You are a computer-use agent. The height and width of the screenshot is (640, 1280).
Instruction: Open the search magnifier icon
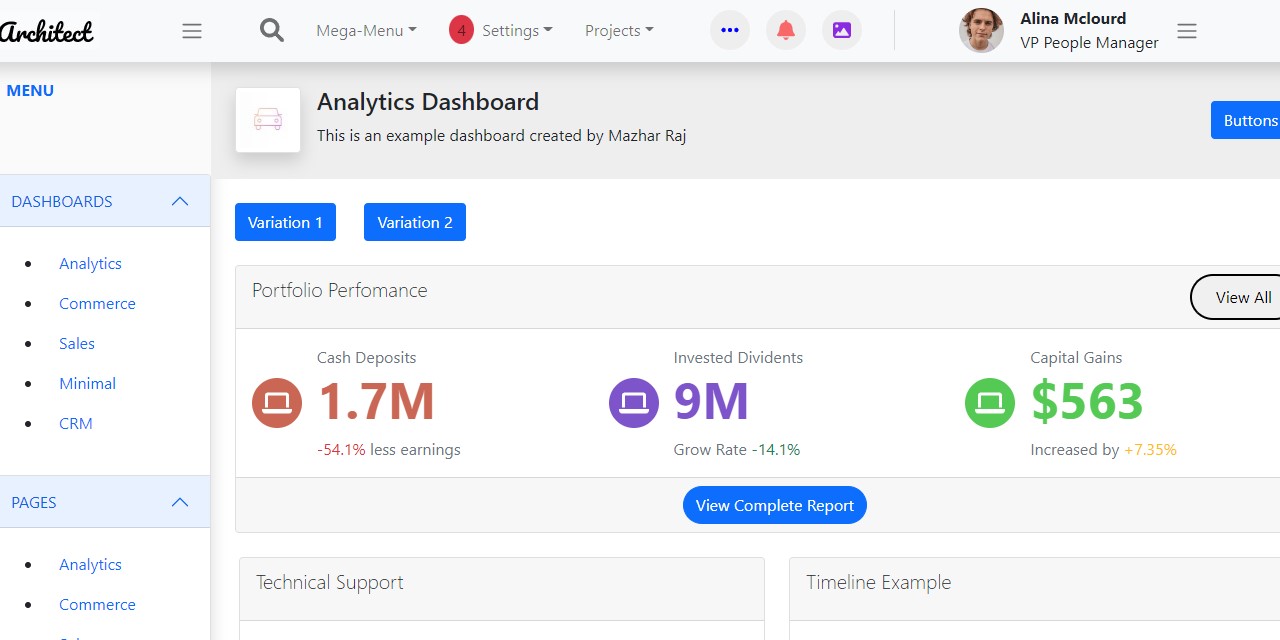tap(271, 30)
